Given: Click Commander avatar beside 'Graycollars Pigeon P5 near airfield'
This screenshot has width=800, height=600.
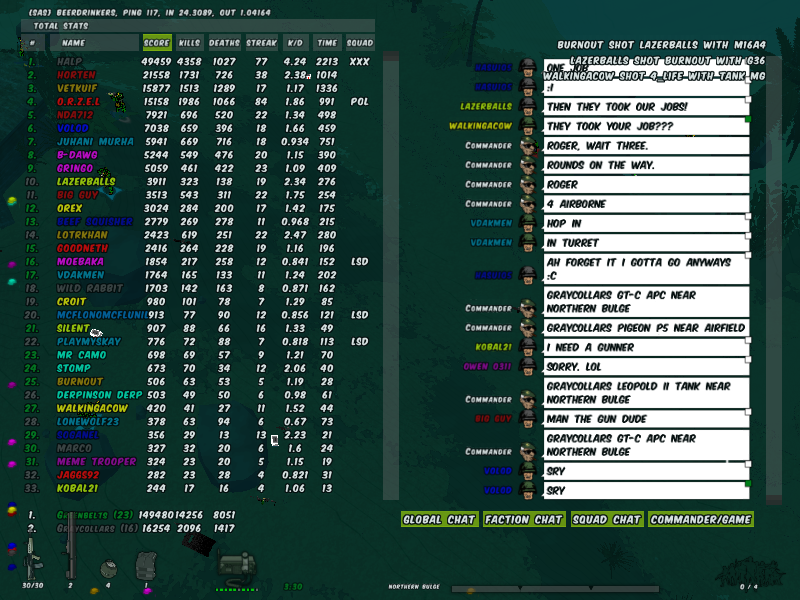Looking at the screenshot, I should click(x=529, y=328).
